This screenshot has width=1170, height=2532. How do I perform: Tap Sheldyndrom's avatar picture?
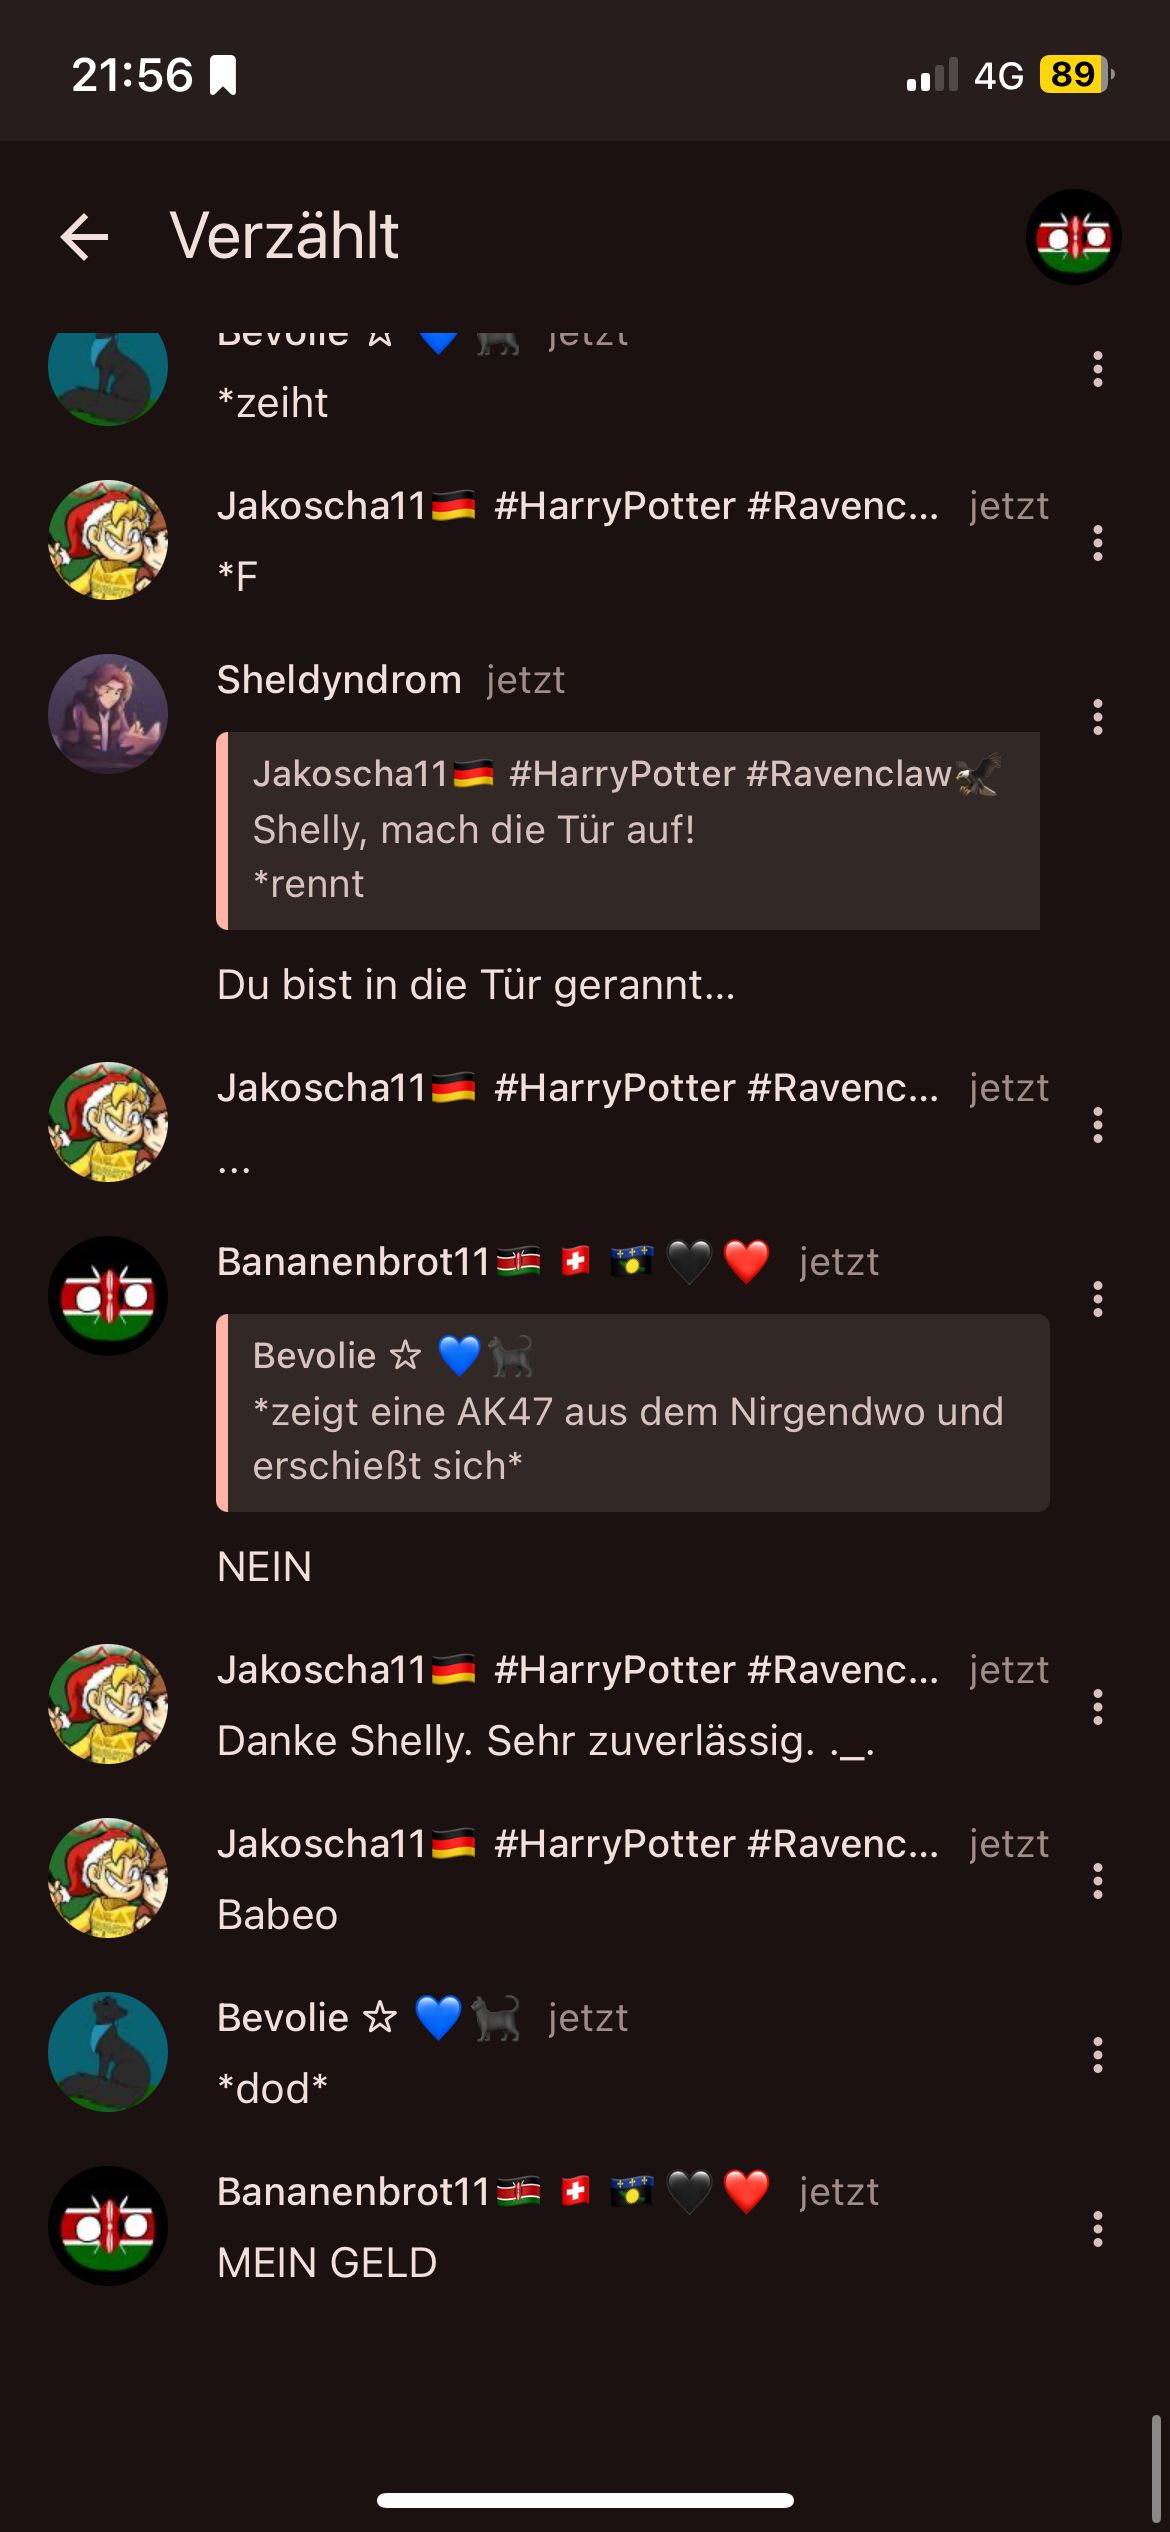(108, 714)
